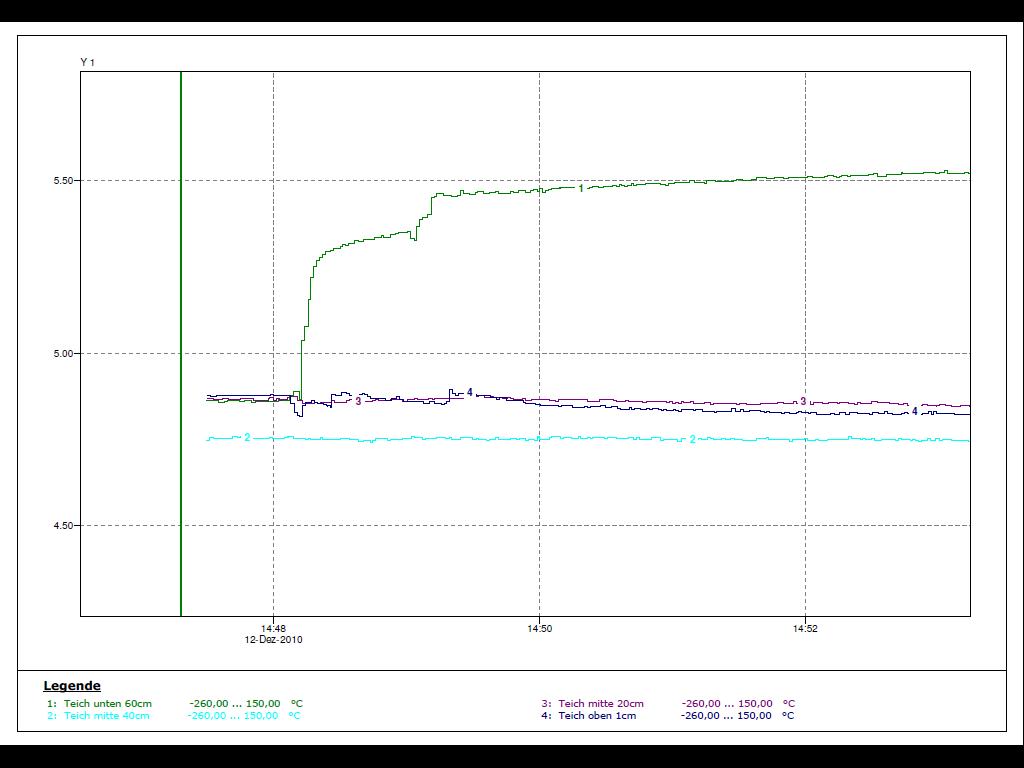Click the Y 1 axis label
The height and width of the screenshot is (768, 1024).
(x=87, y=63)
